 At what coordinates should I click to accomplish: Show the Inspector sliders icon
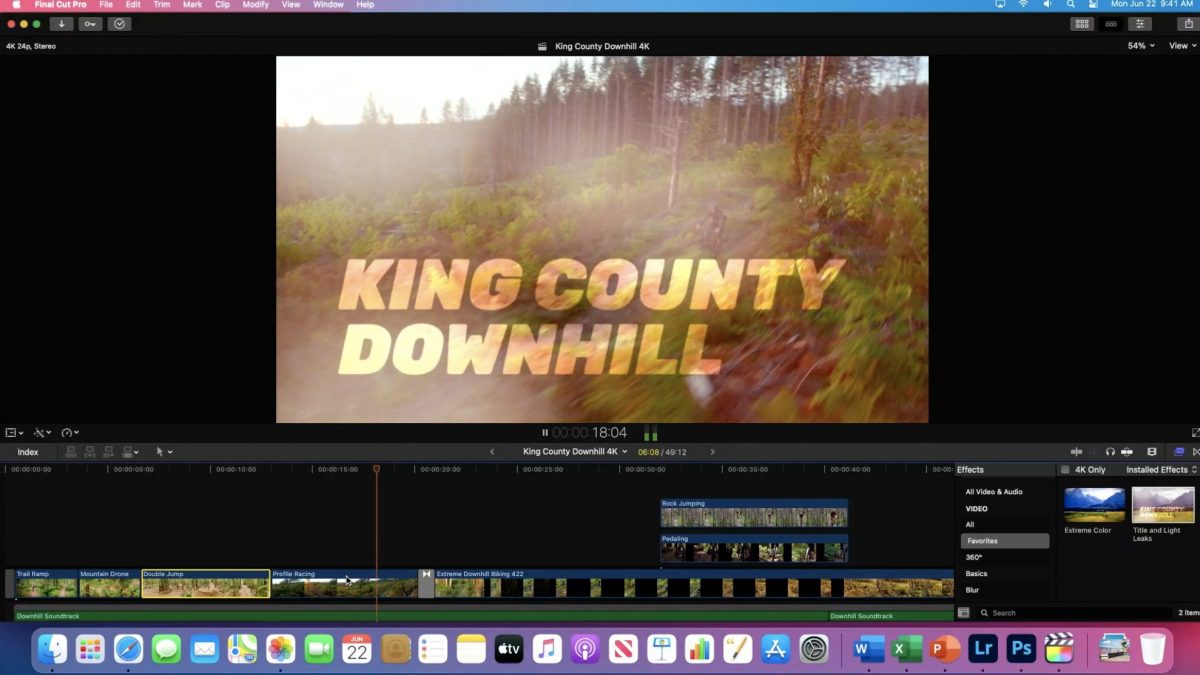tap(1139, 24)
